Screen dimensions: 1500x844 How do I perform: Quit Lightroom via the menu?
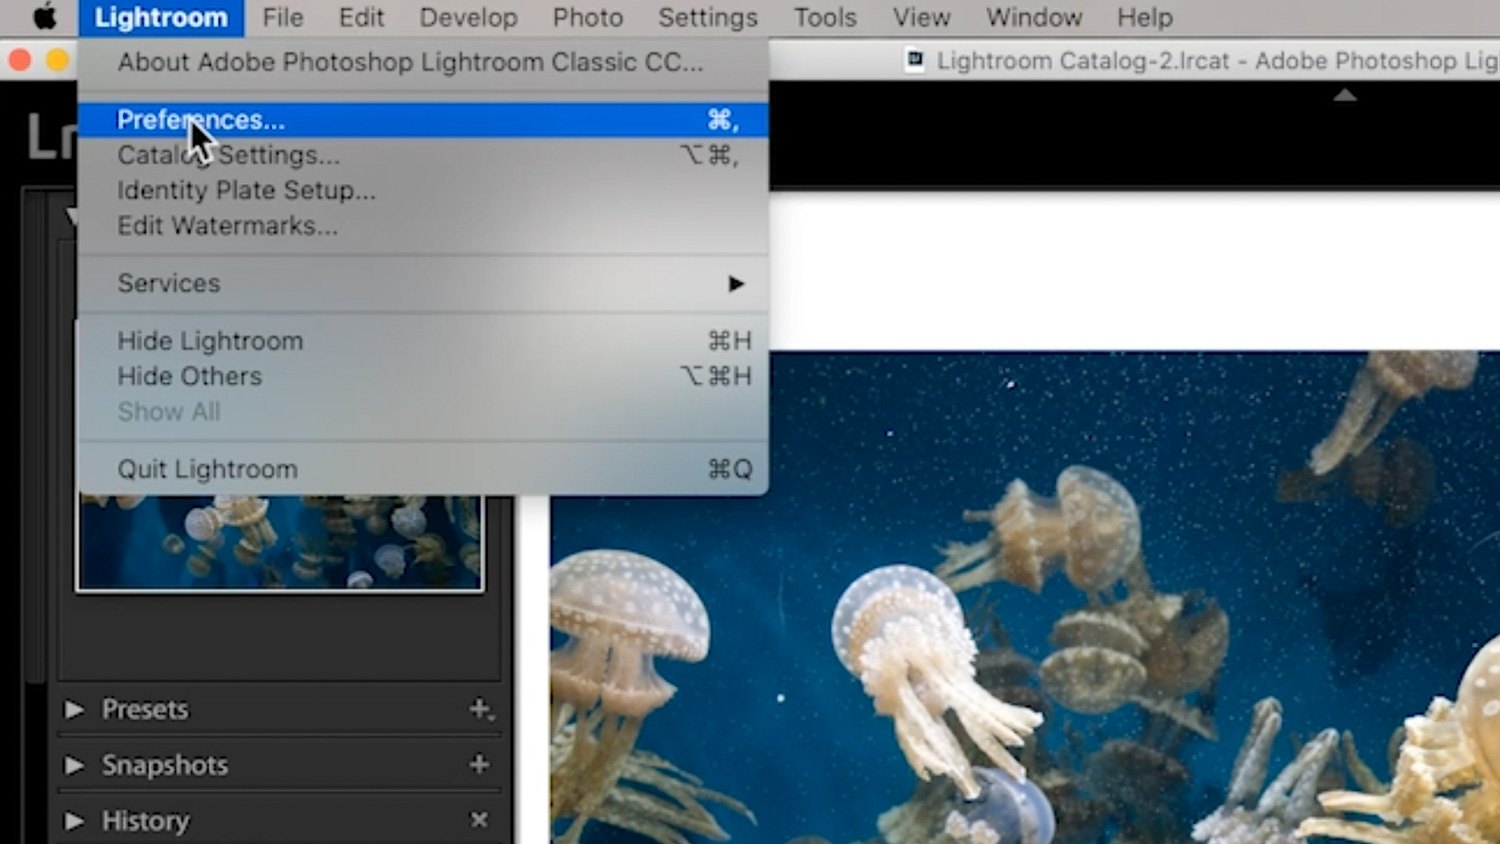coord(207,468)
